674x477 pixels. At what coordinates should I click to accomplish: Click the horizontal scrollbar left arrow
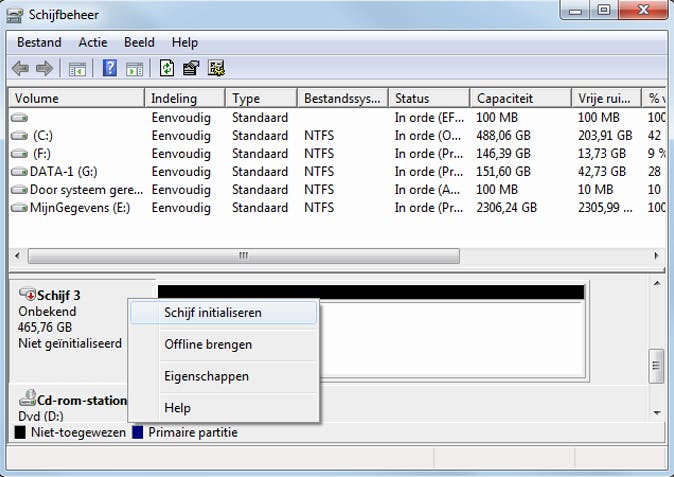coord(17,256)
